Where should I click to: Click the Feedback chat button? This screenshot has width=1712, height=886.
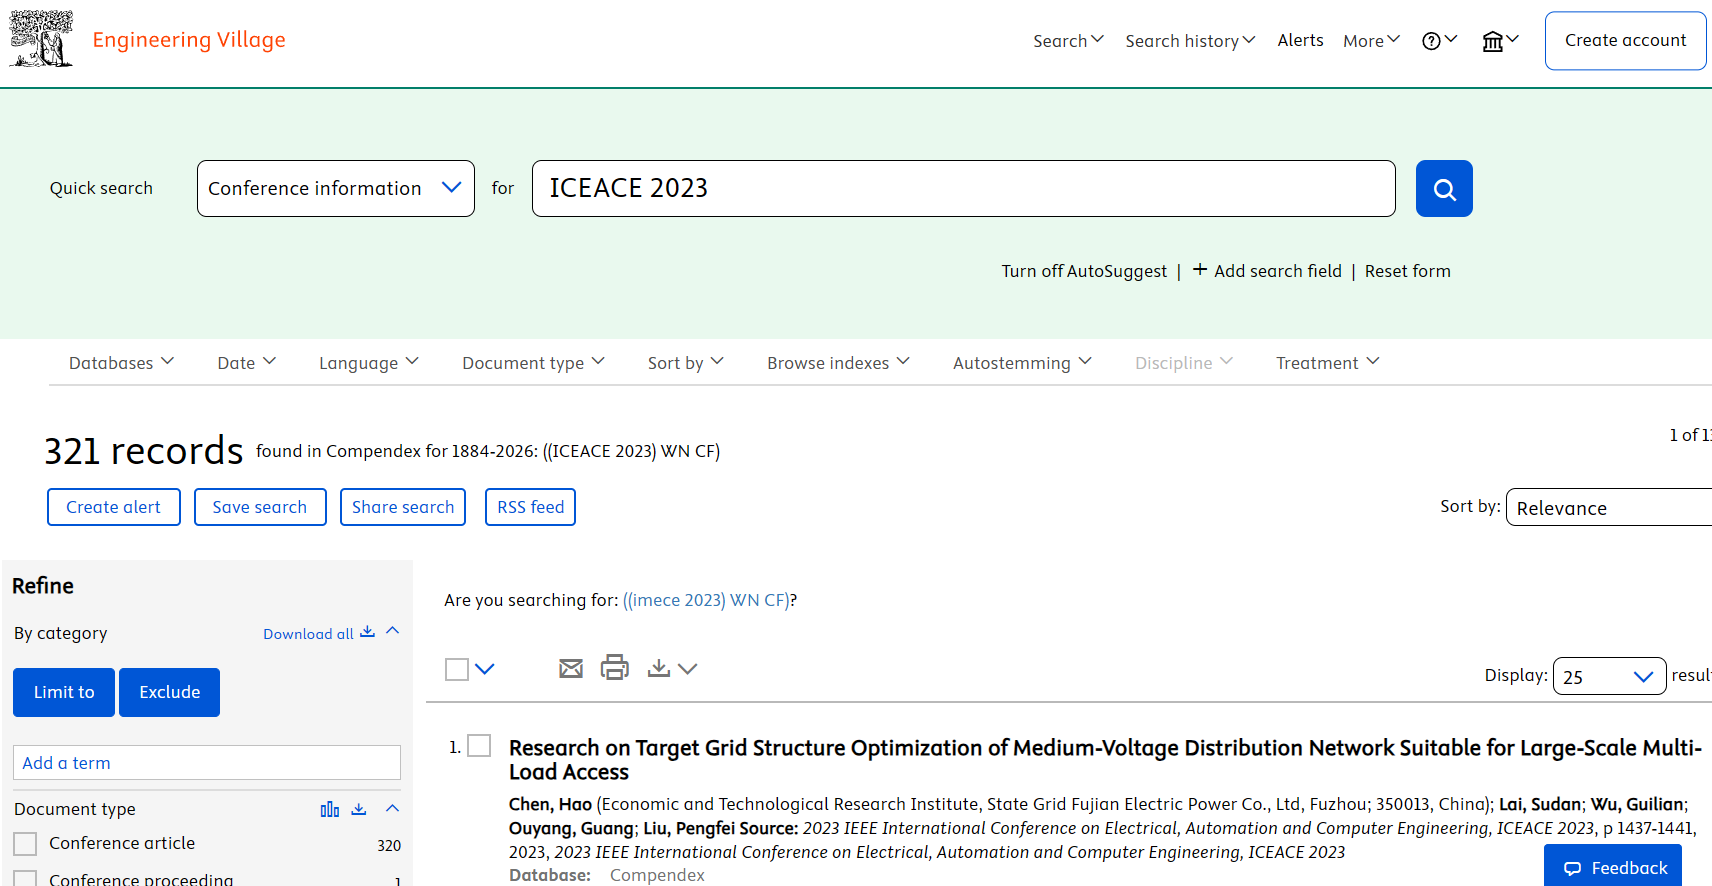pos(1613,867)
